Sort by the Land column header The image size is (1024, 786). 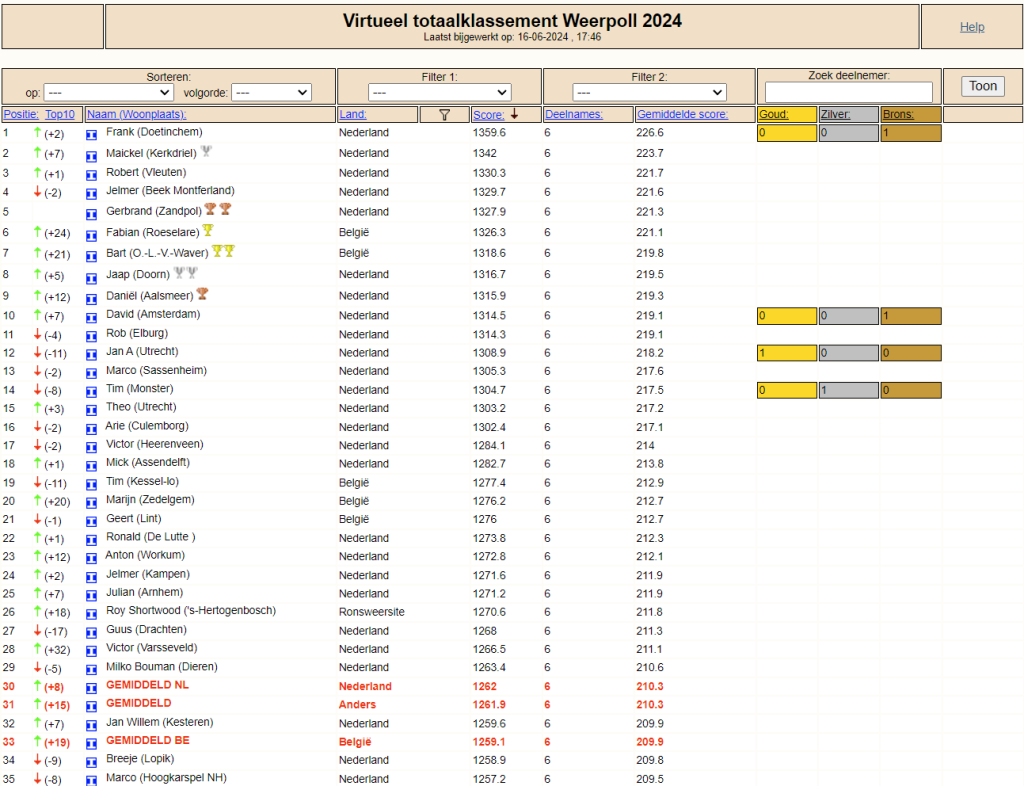coord(353,114)
